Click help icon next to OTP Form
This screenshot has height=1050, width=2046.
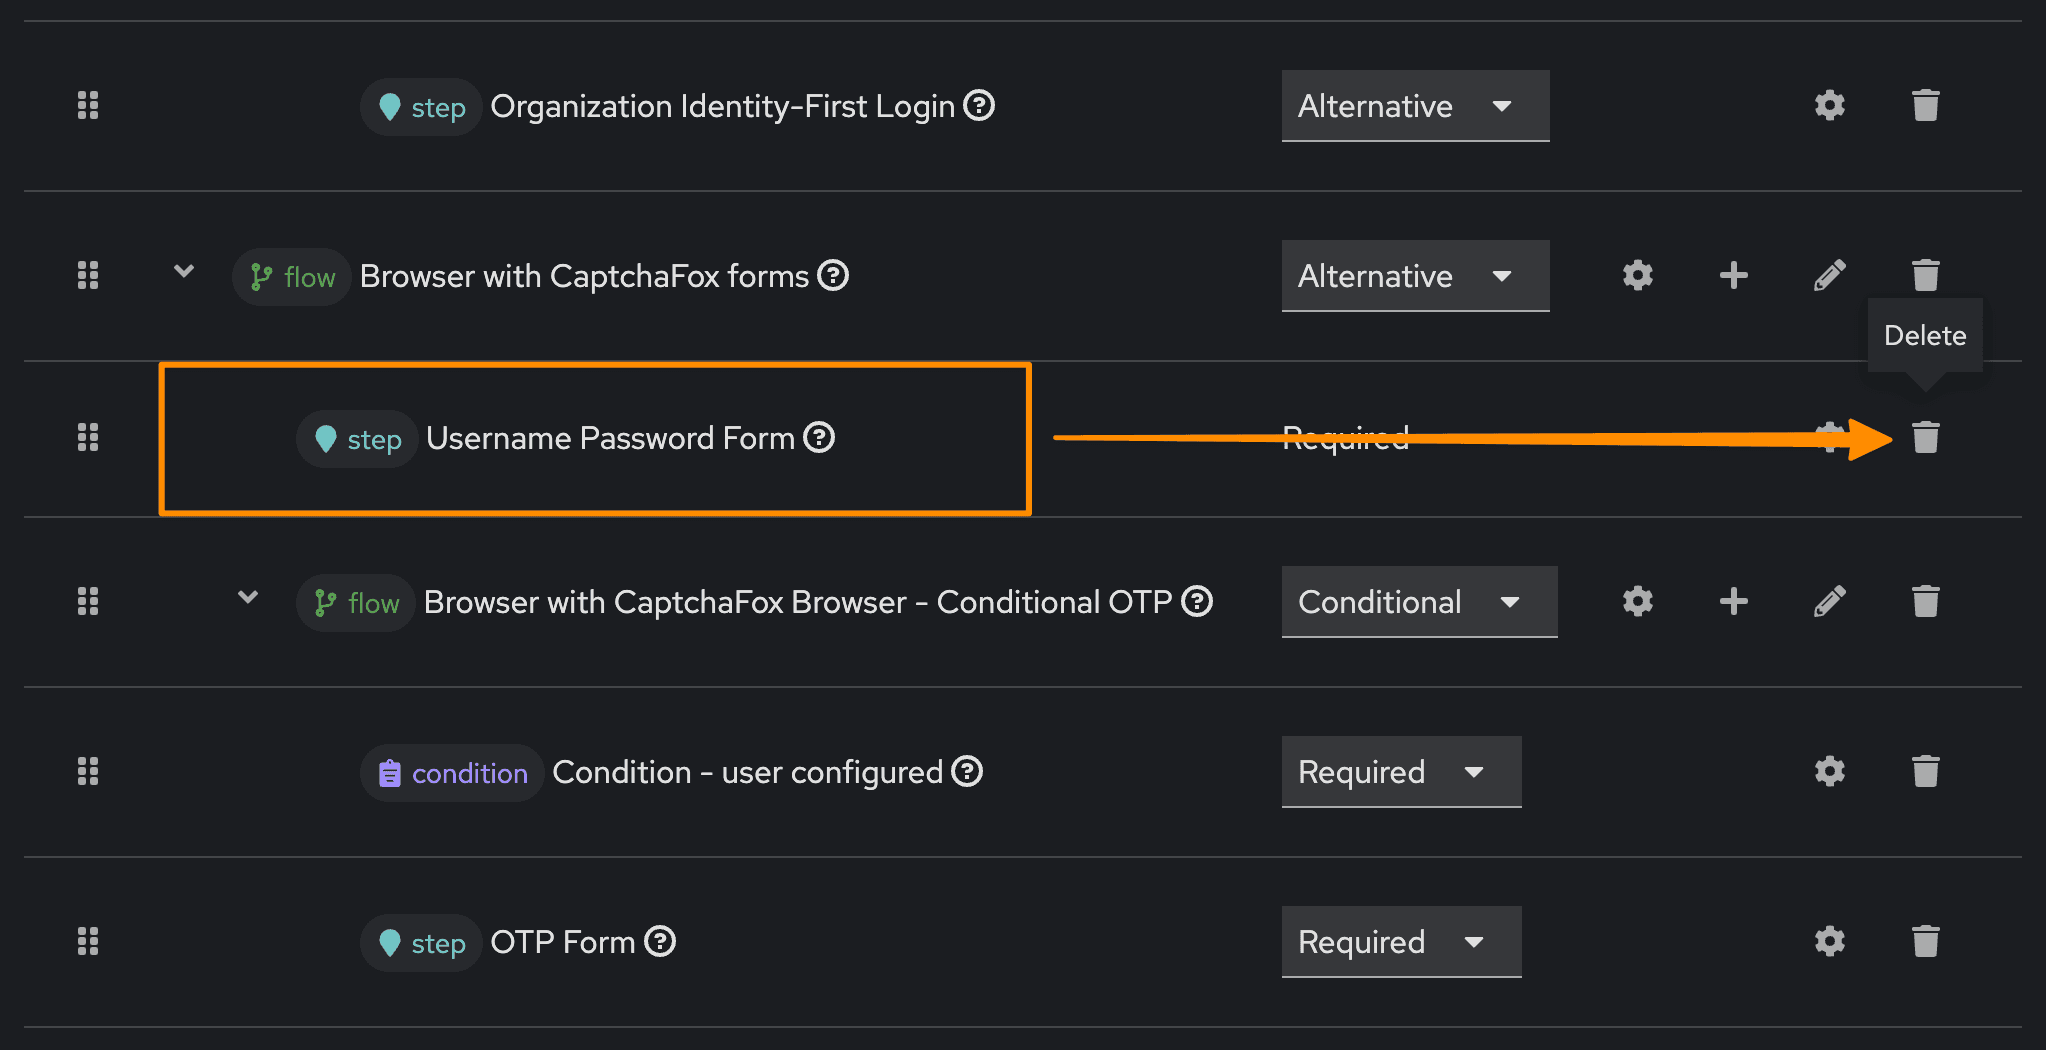[x=660, y=941]
